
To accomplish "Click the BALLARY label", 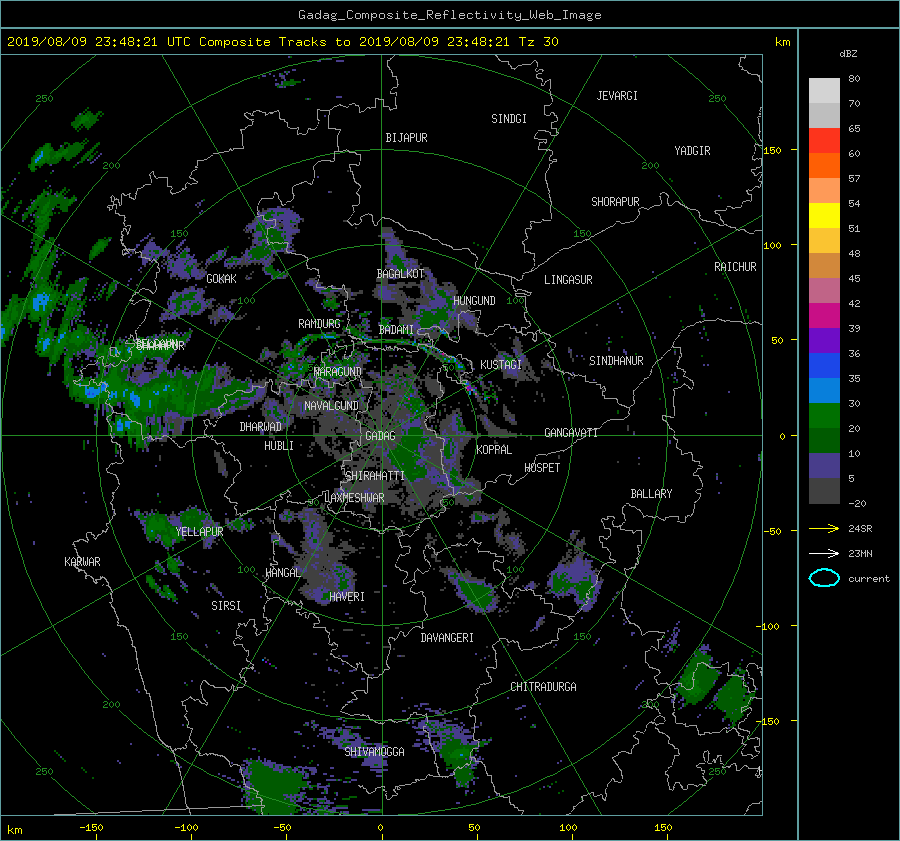I will pos(651,494).
